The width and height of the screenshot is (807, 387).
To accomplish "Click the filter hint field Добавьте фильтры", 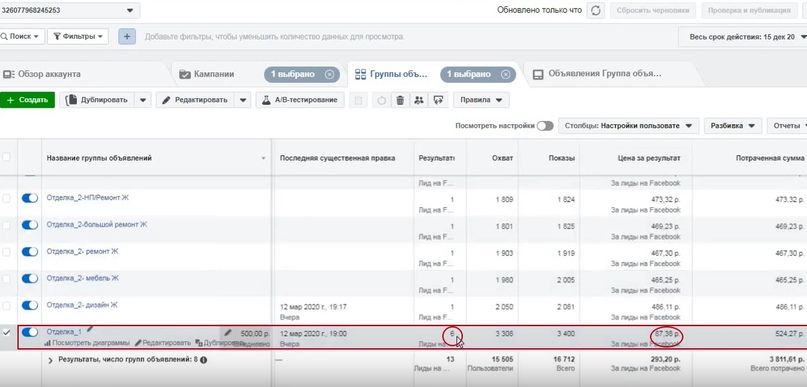I will click(274, 37).
